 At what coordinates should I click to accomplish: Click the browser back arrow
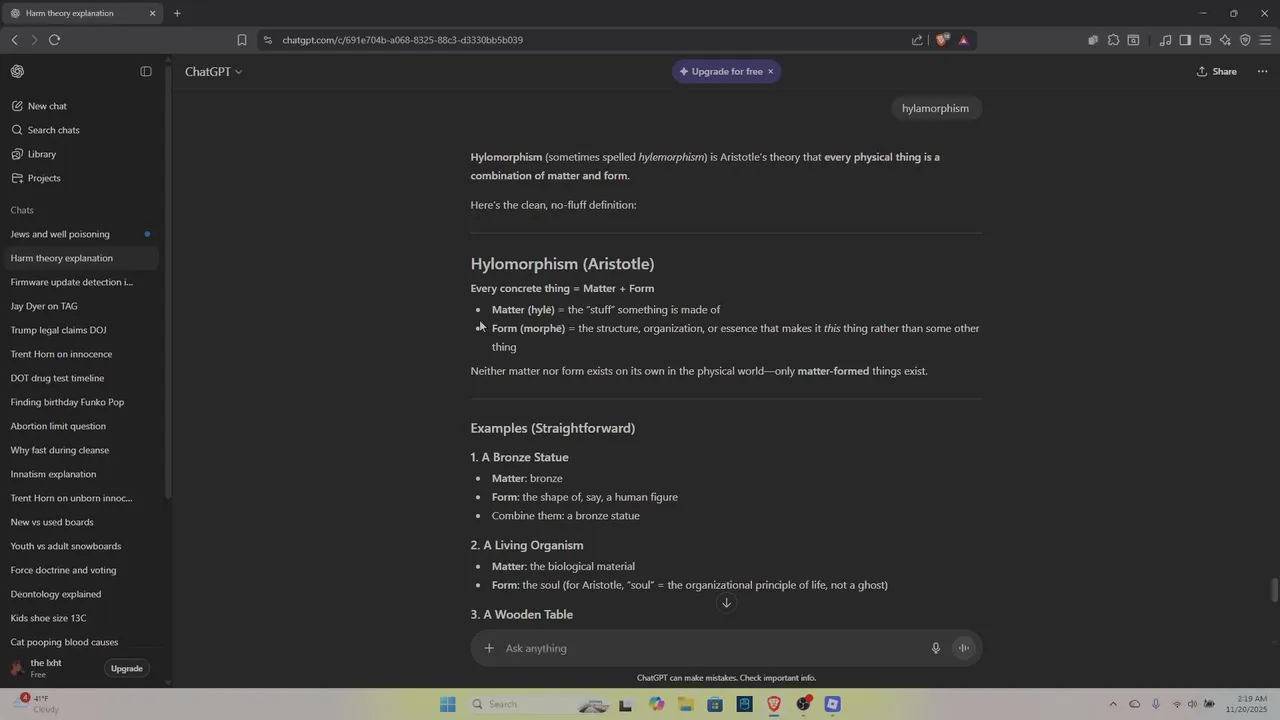pos(14,40)
